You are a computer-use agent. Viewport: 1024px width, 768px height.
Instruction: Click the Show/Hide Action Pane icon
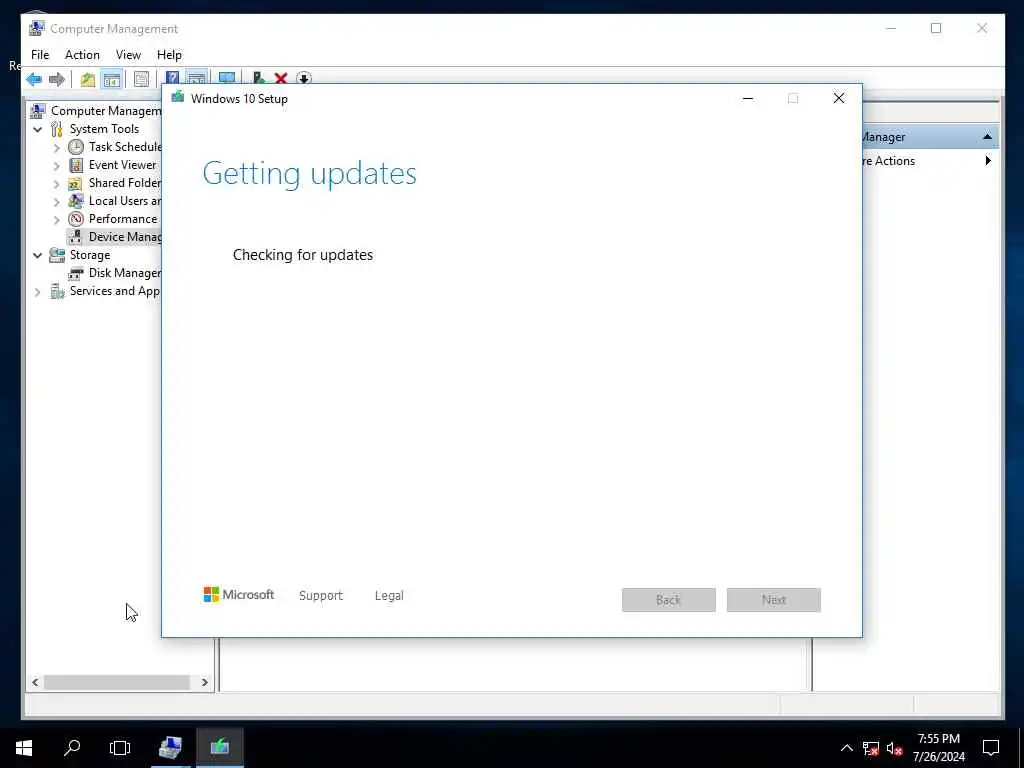[197, 78]
